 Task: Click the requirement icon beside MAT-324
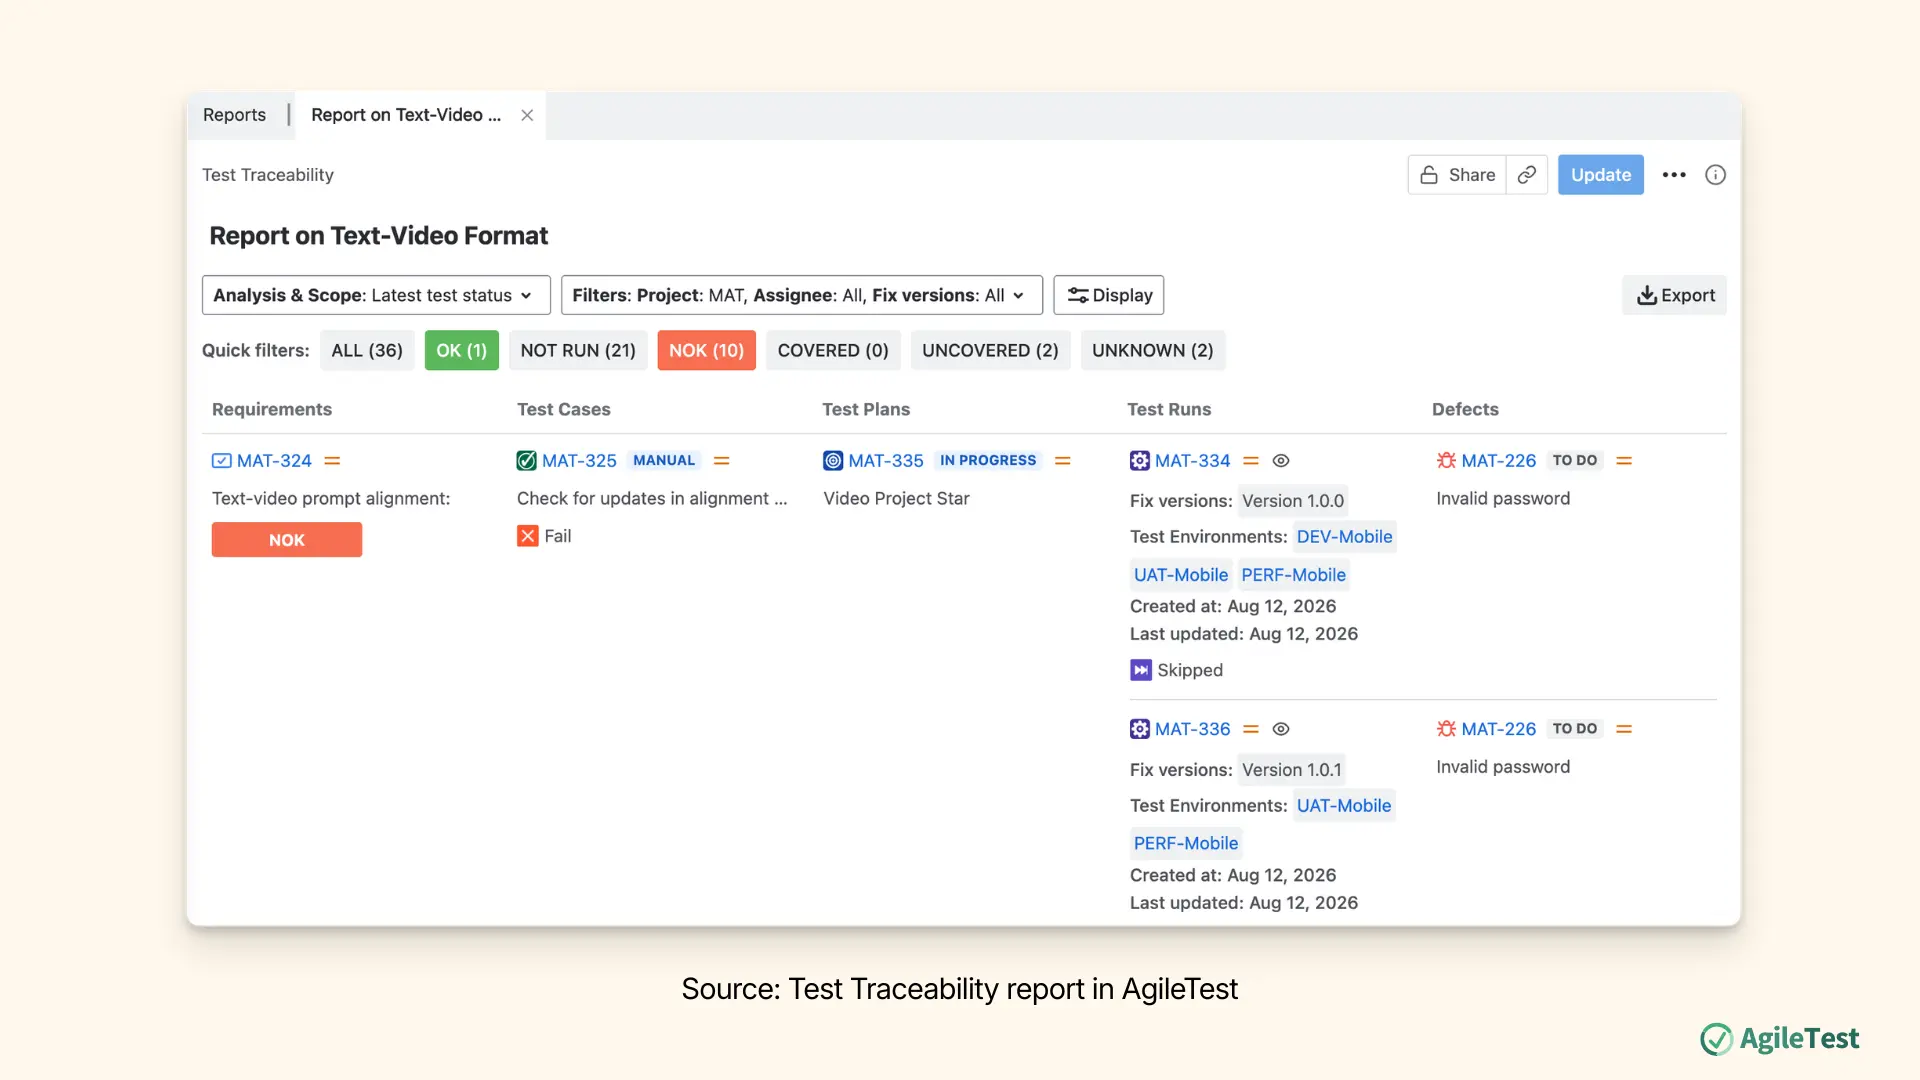(x=222, y=460)
